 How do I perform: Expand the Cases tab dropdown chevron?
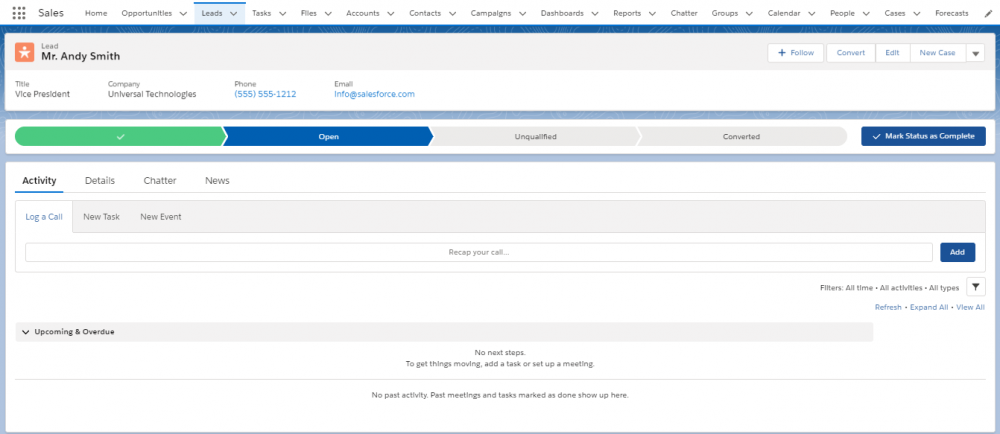coord(916,13)
